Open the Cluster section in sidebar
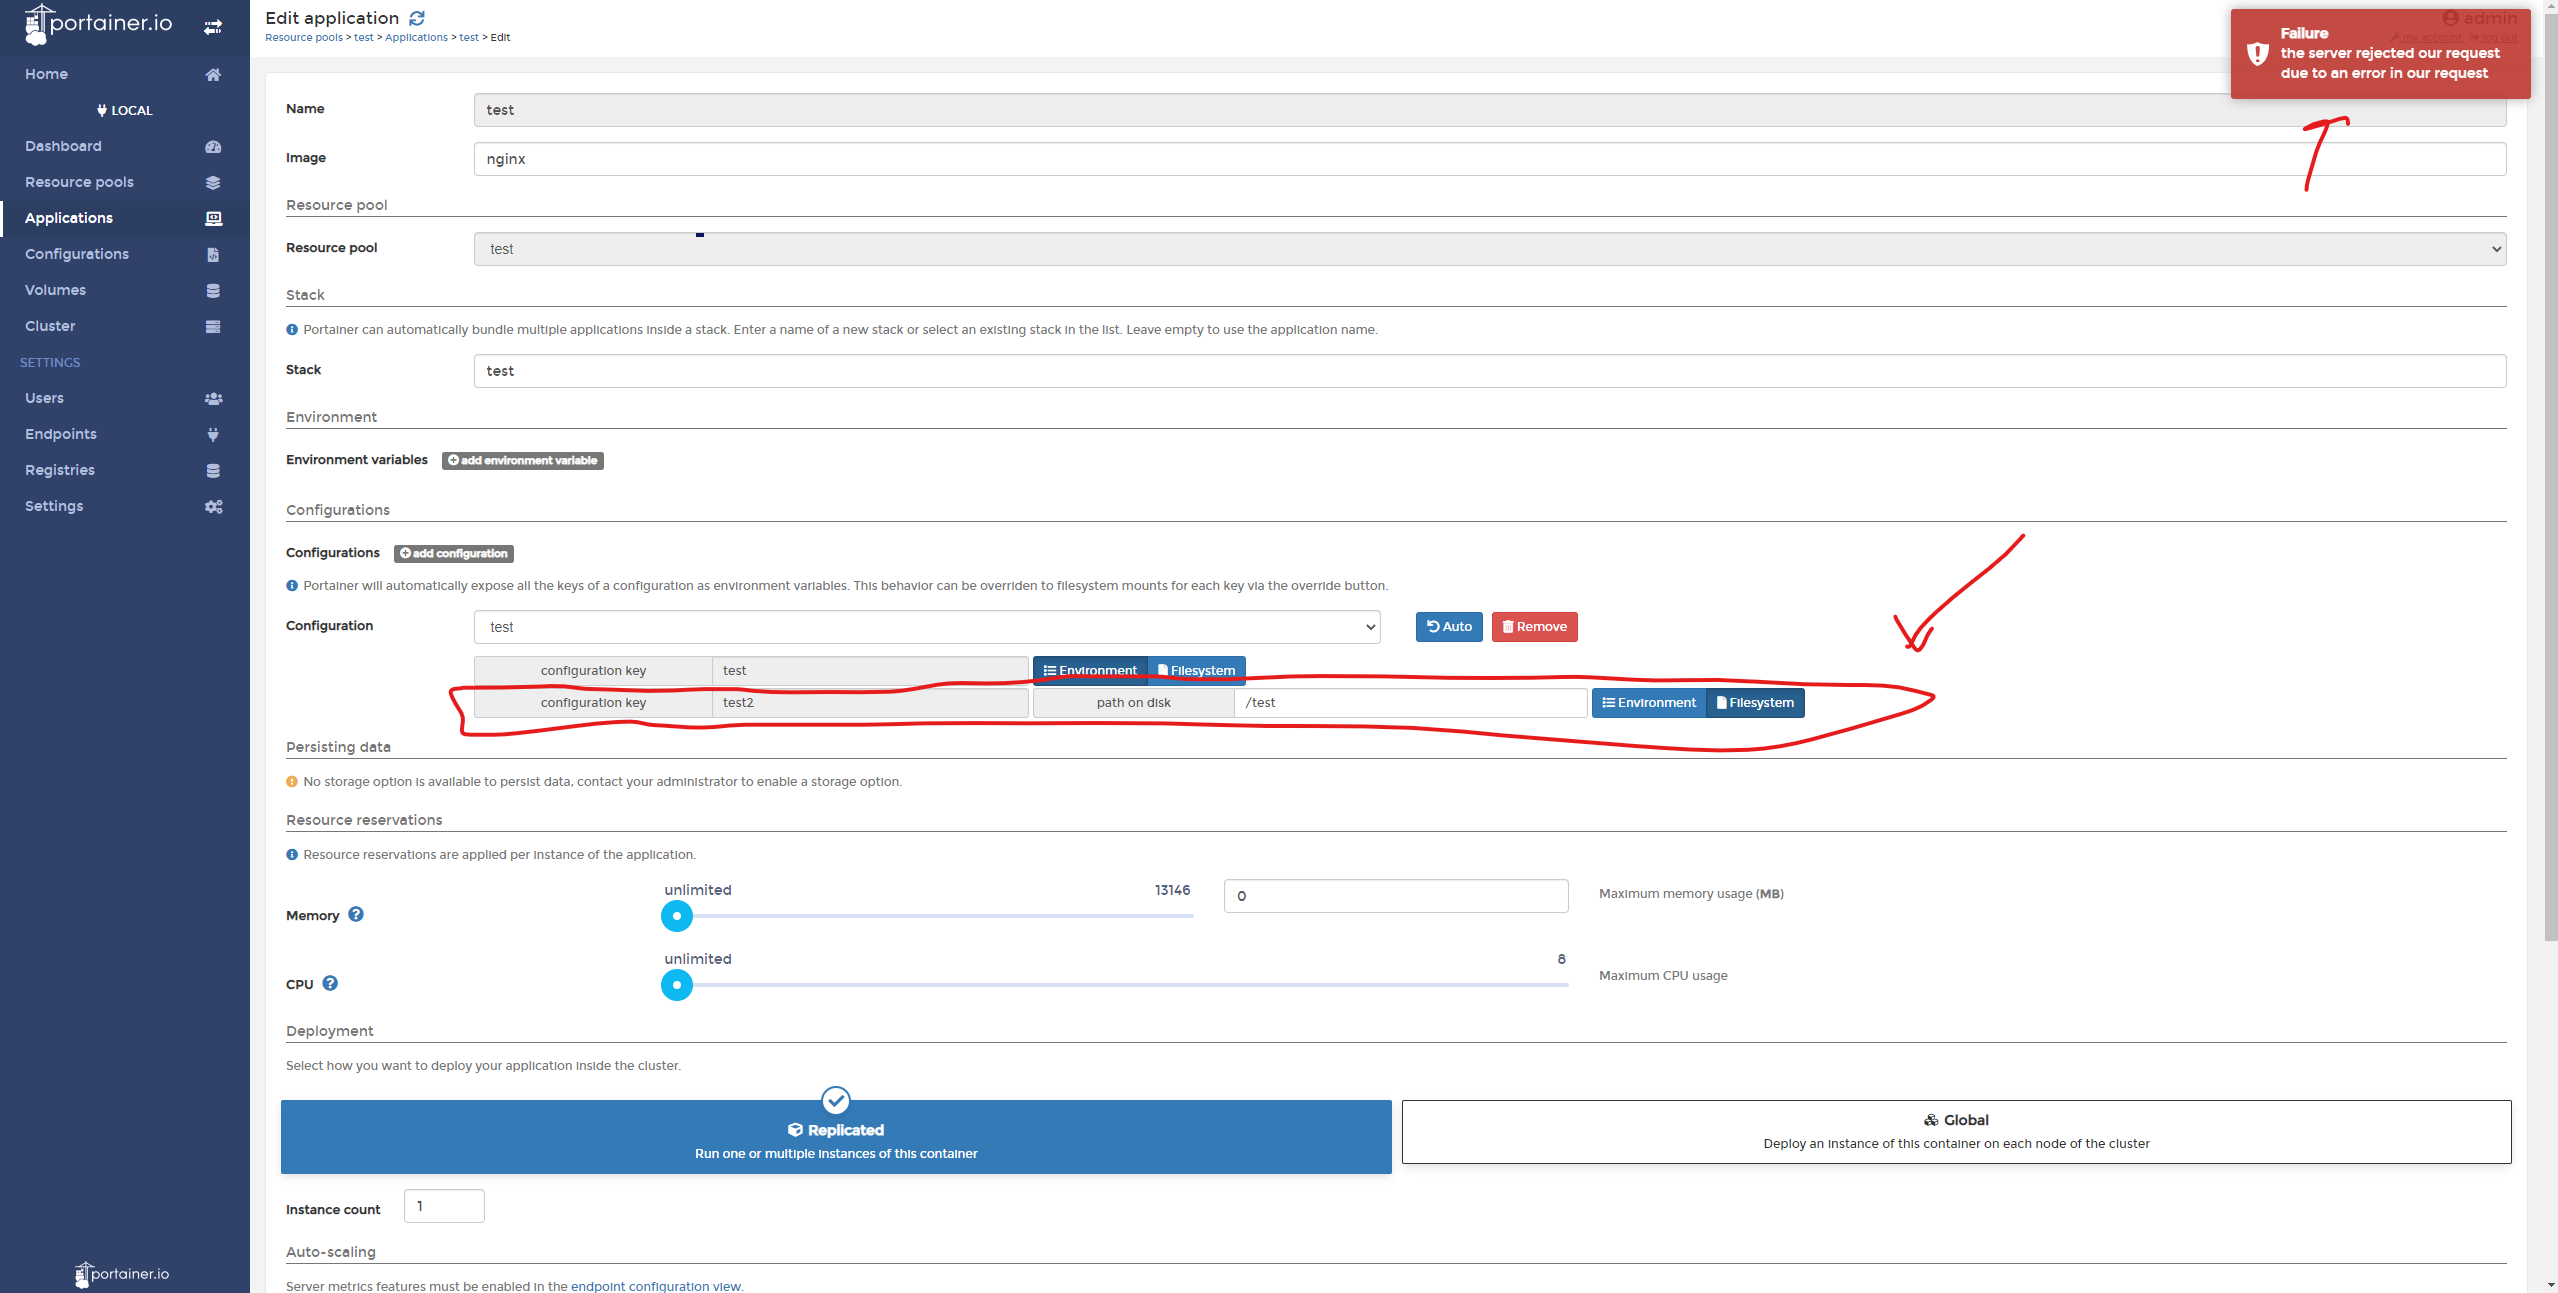The image size is (2558, 1293). pos(51,325)
